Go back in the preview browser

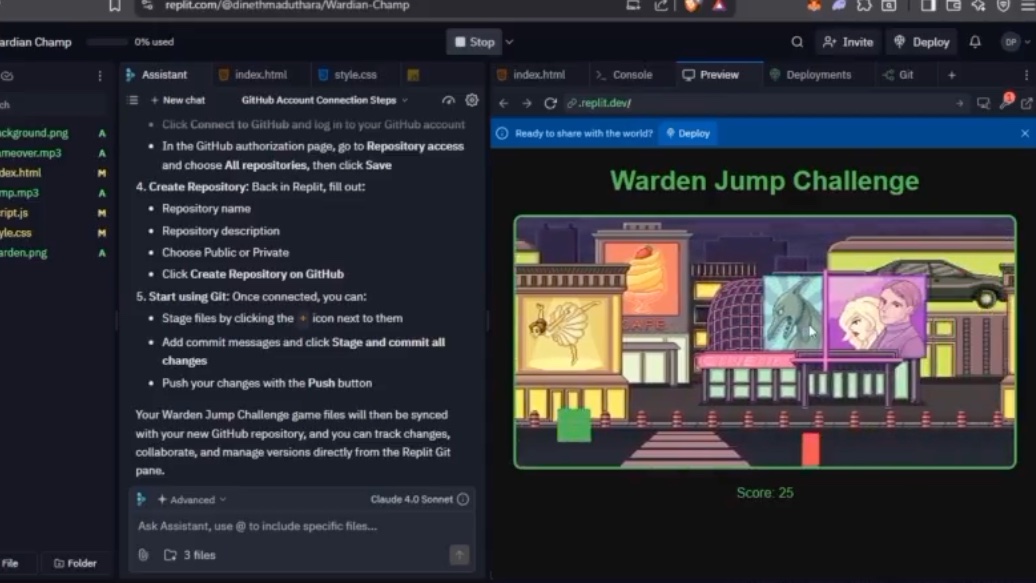pyautogui.click(x=503, y=103)
